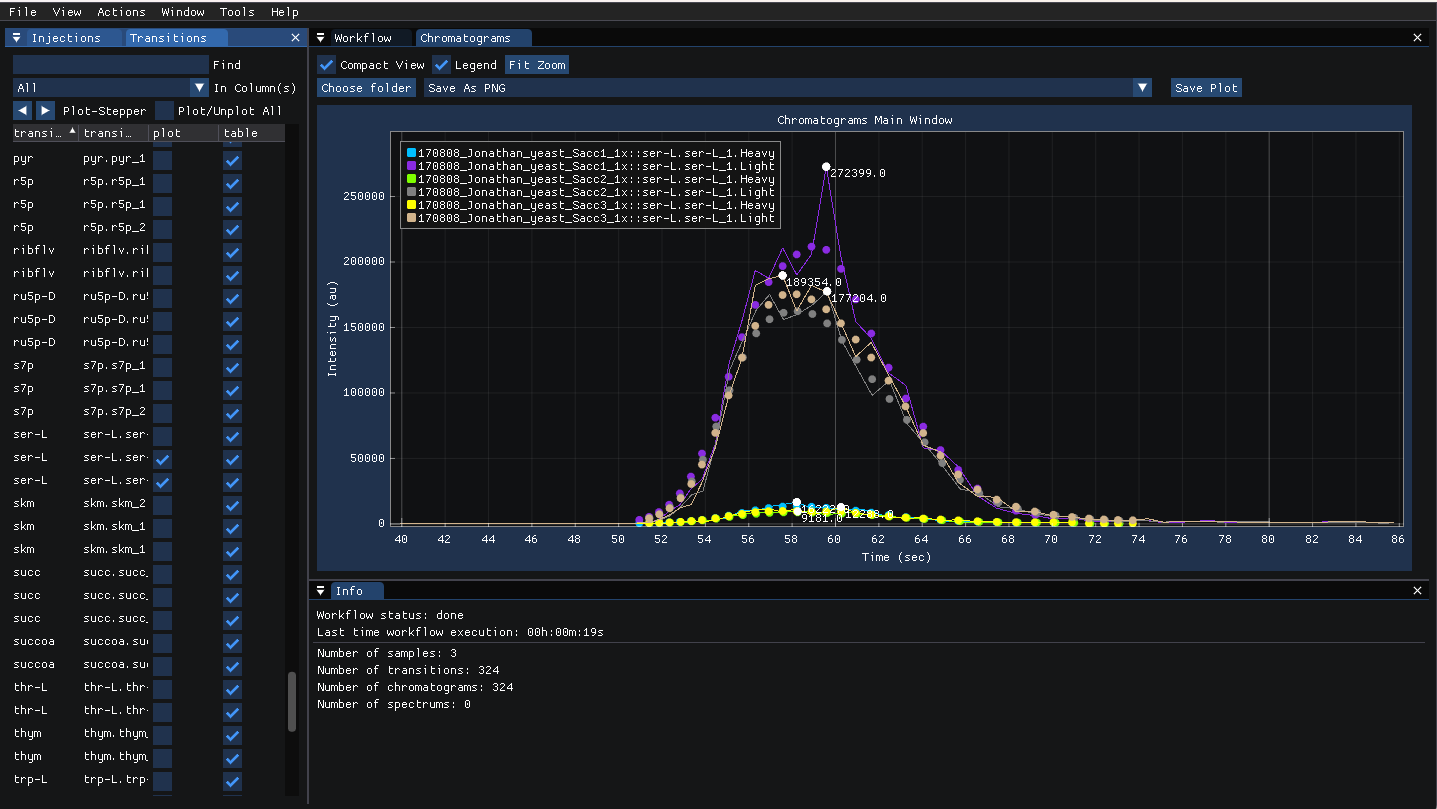The height and width of the screenshot is (809, 1437).
Task: Close the Info panel with X
Action: click(x=1417, y=591)
